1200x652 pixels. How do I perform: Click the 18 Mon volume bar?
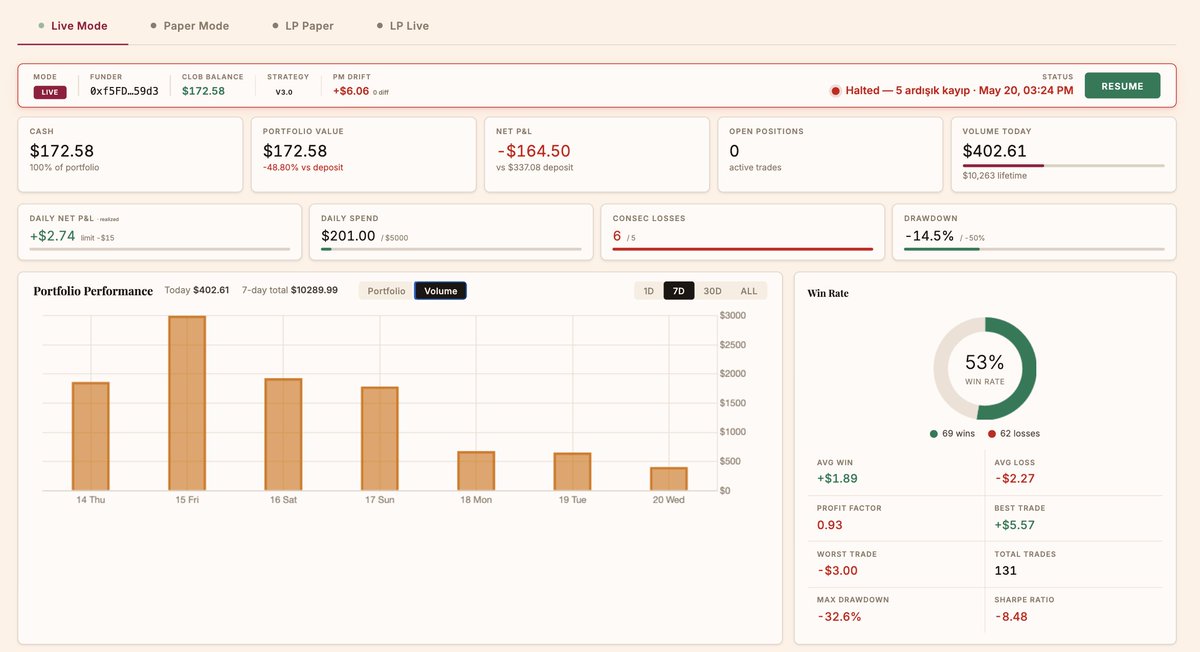476,471
